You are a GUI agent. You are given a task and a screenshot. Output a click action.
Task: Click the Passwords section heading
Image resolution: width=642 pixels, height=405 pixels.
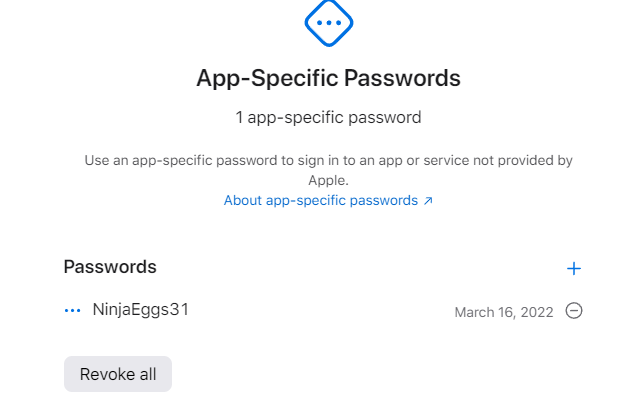click(110, 267)
